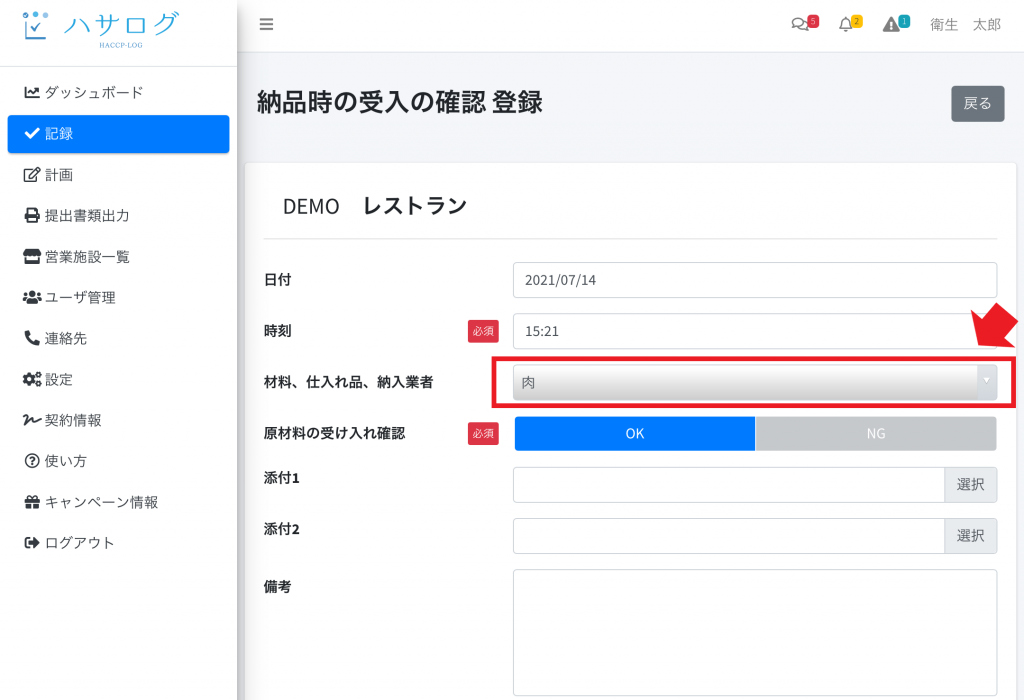Open 使い方 help page

coord(118,461)
